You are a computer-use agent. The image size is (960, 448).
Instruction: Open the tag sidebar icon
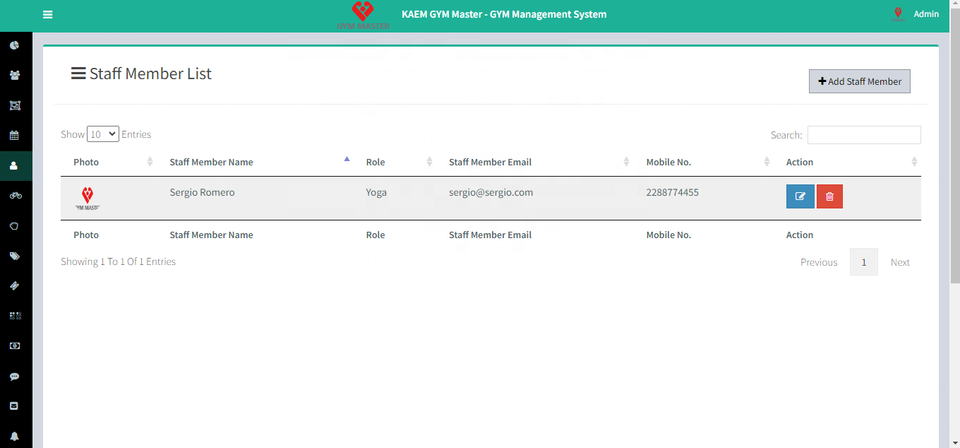coord(15,255)
